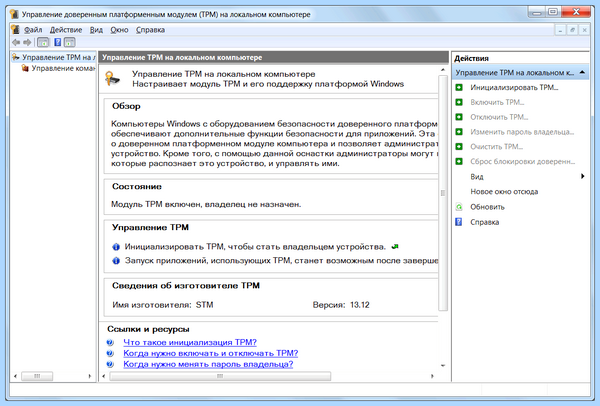Open the Действие menu

click(66, 30)
